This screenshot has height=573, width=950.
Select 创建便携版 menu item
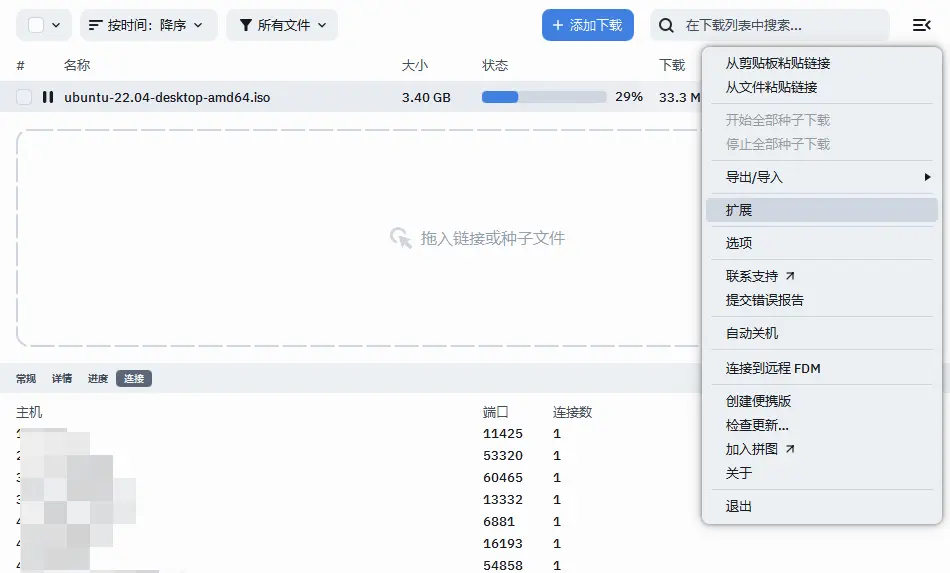click(822, 401)
